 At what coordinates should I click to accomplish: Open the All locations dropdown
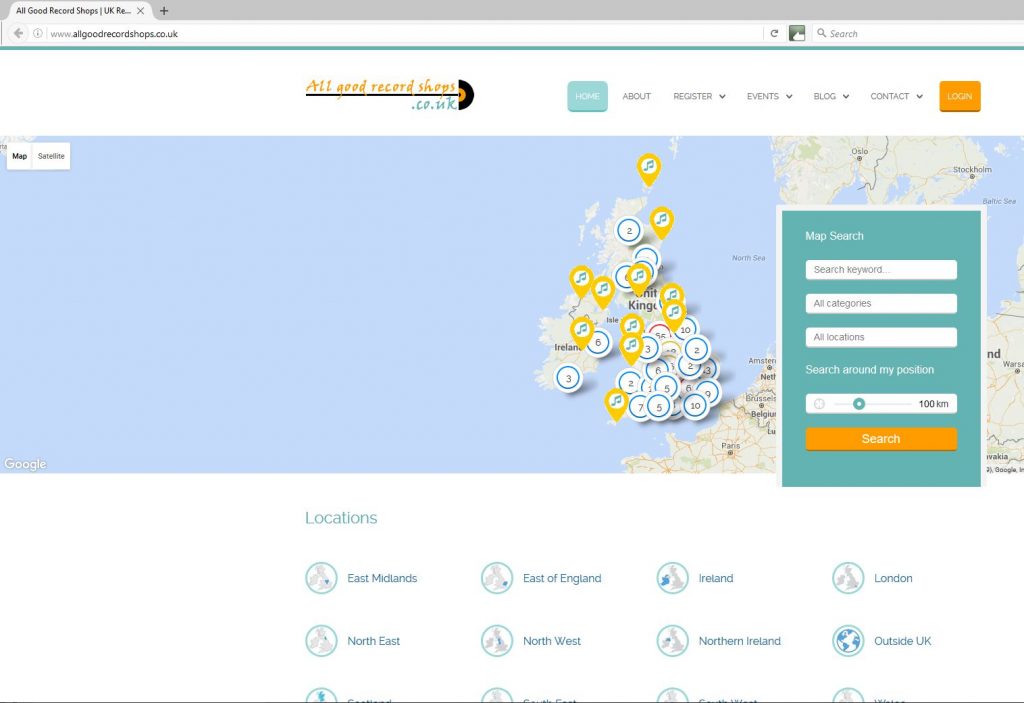pos(881,337)
